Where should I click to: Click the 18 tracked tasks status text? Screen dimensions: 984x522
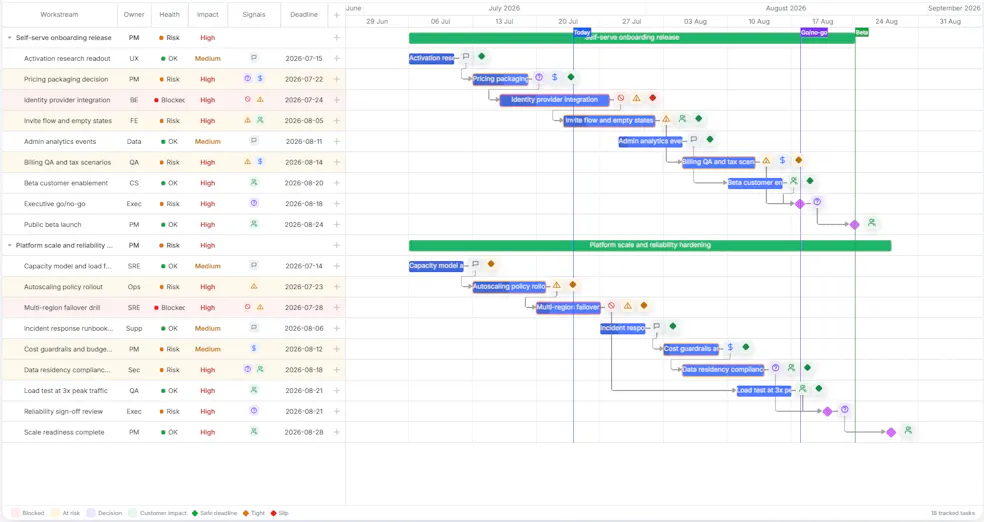pyautogui.click(x=953, y=513)
